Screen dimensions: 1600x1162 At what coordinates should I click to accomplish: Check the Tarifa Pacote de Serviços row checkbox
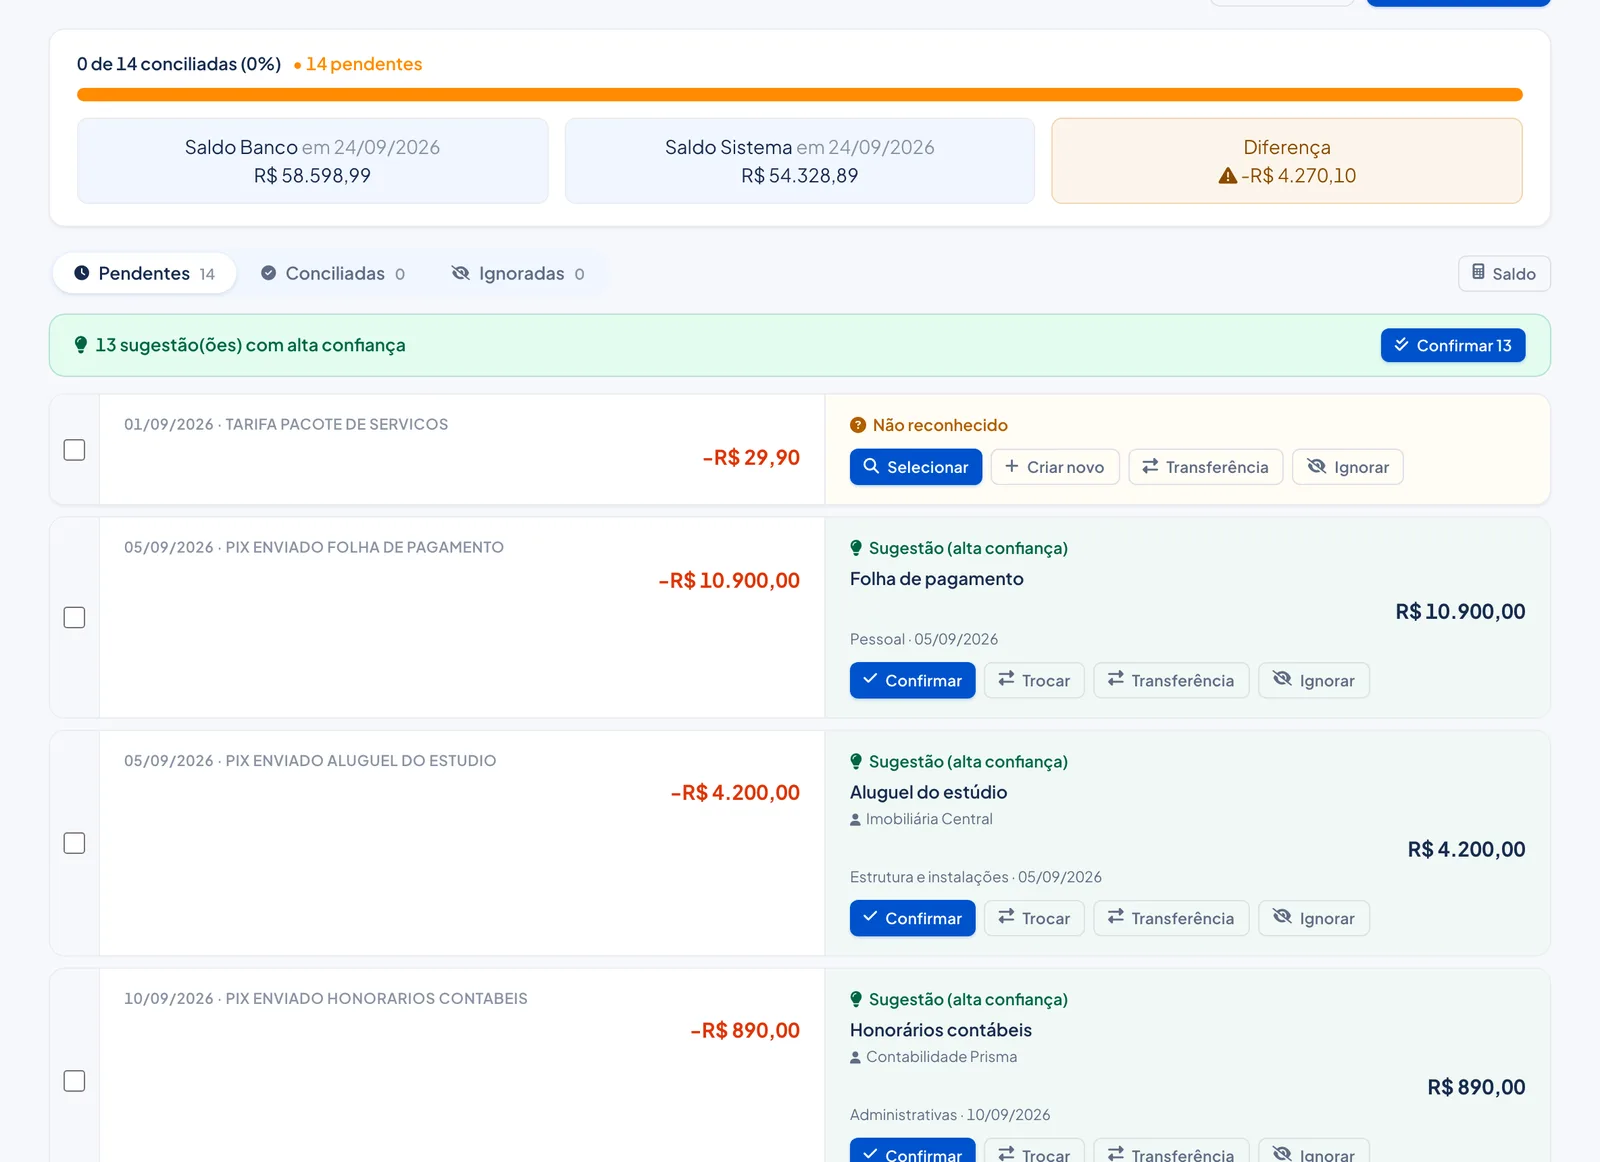pos(74,450)
